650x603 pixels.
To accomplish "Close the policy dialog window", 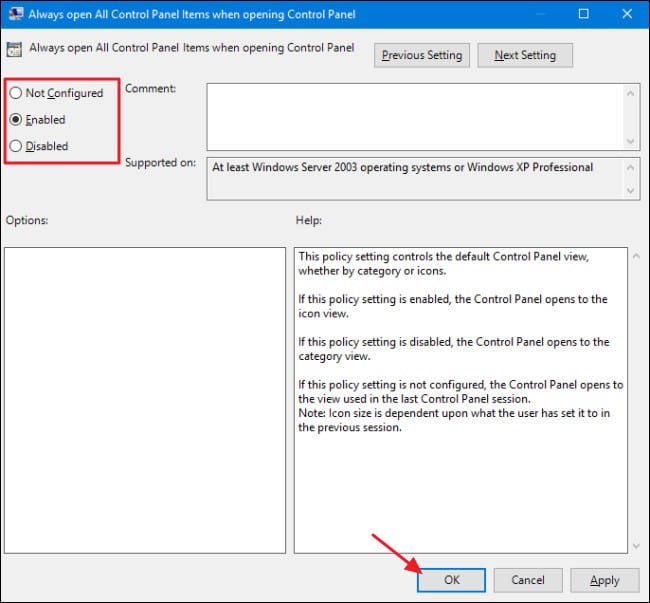I will 627,14.
